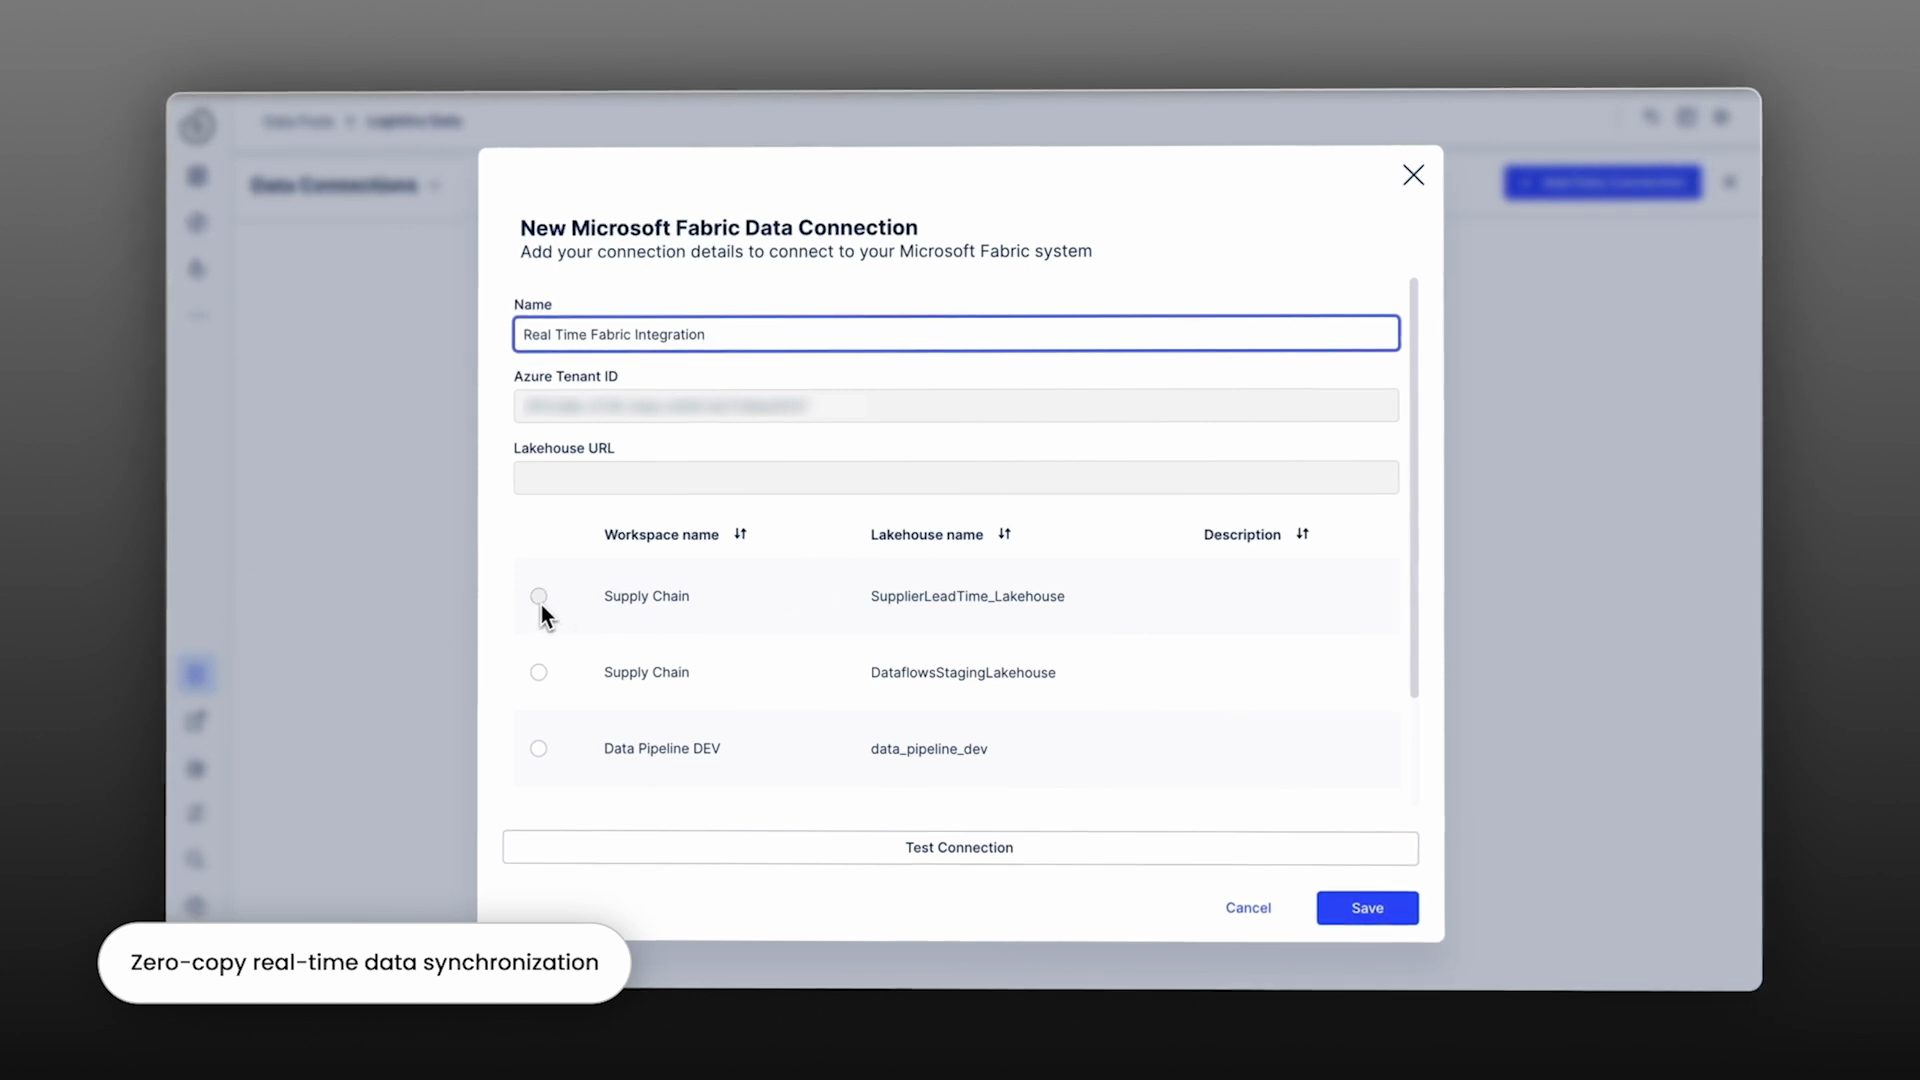Click the Lakehouse URL field
This screenshot has height=1080, width=1920.
956,478
